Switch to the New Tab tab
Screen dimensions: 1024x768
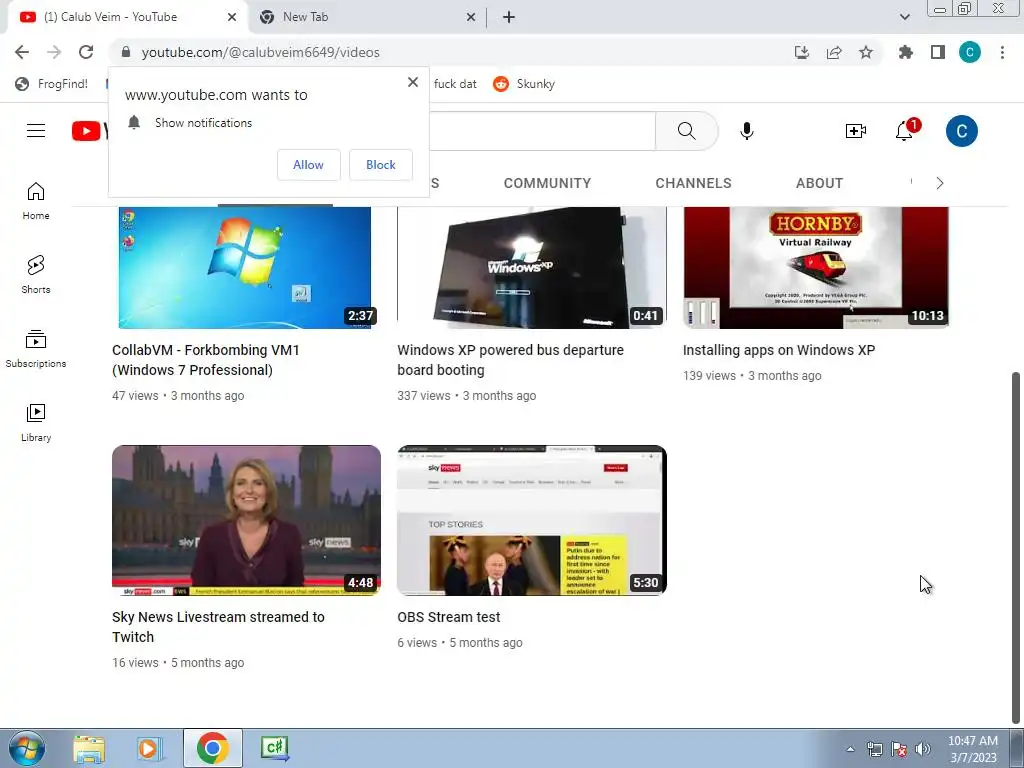(x=366, y=17)
